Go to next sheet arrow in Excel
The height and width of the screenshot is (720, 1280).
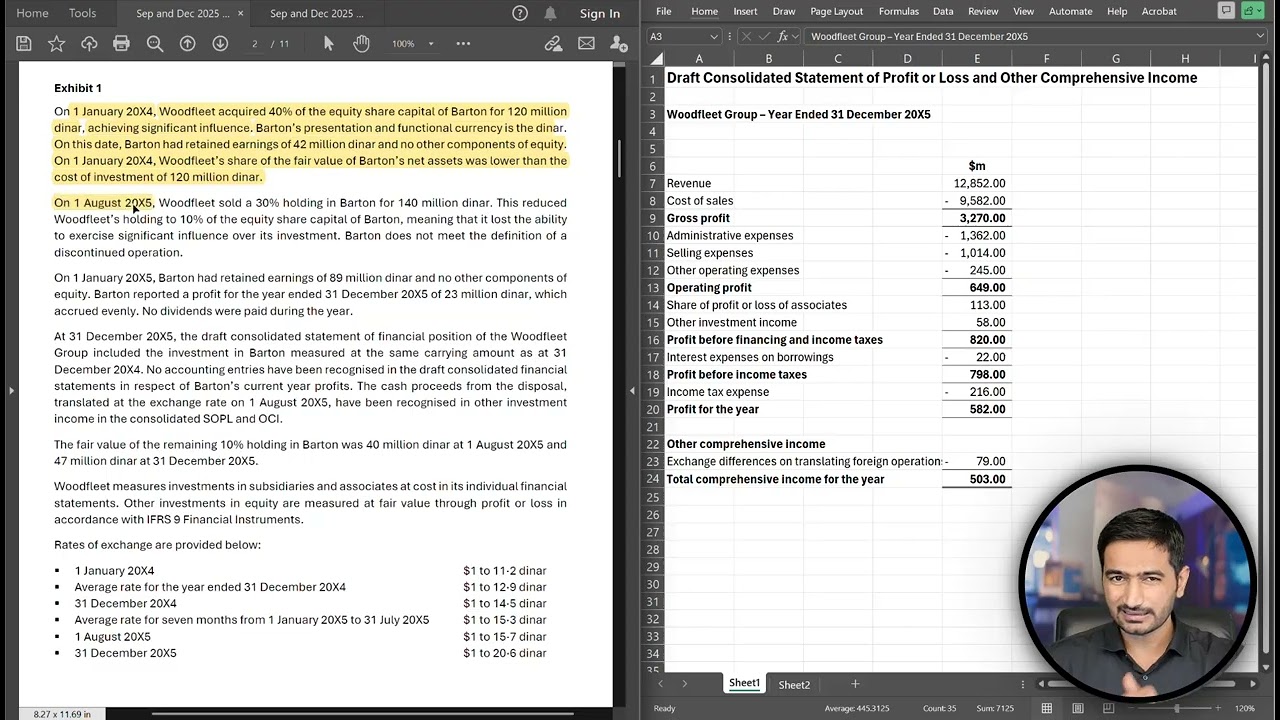point(685,684)
